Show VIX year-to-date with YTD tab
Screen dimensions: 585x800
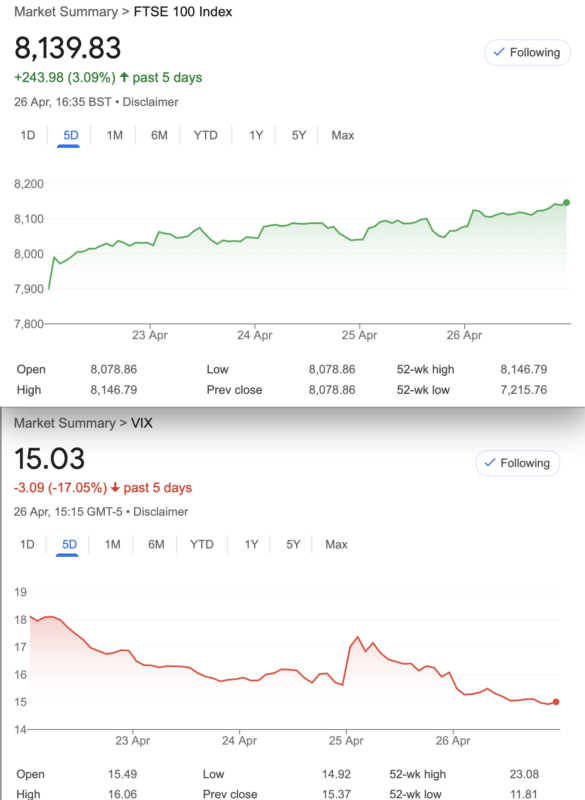[x=201, y=544]
